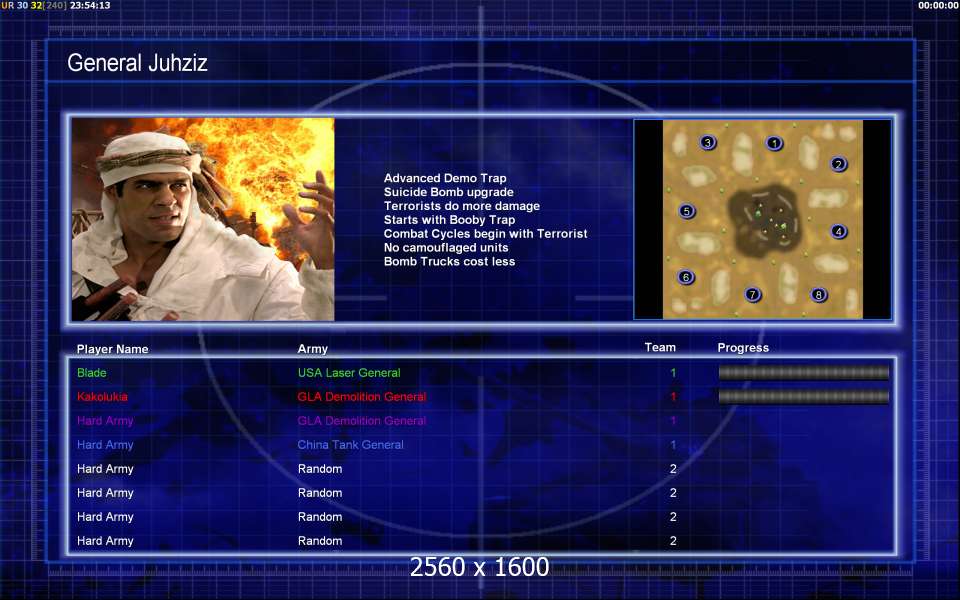Image resolution: width=960 pixels, height=600 pixels.
Task: Click start position marker 1 on minimap
Action: coord(774,143)
